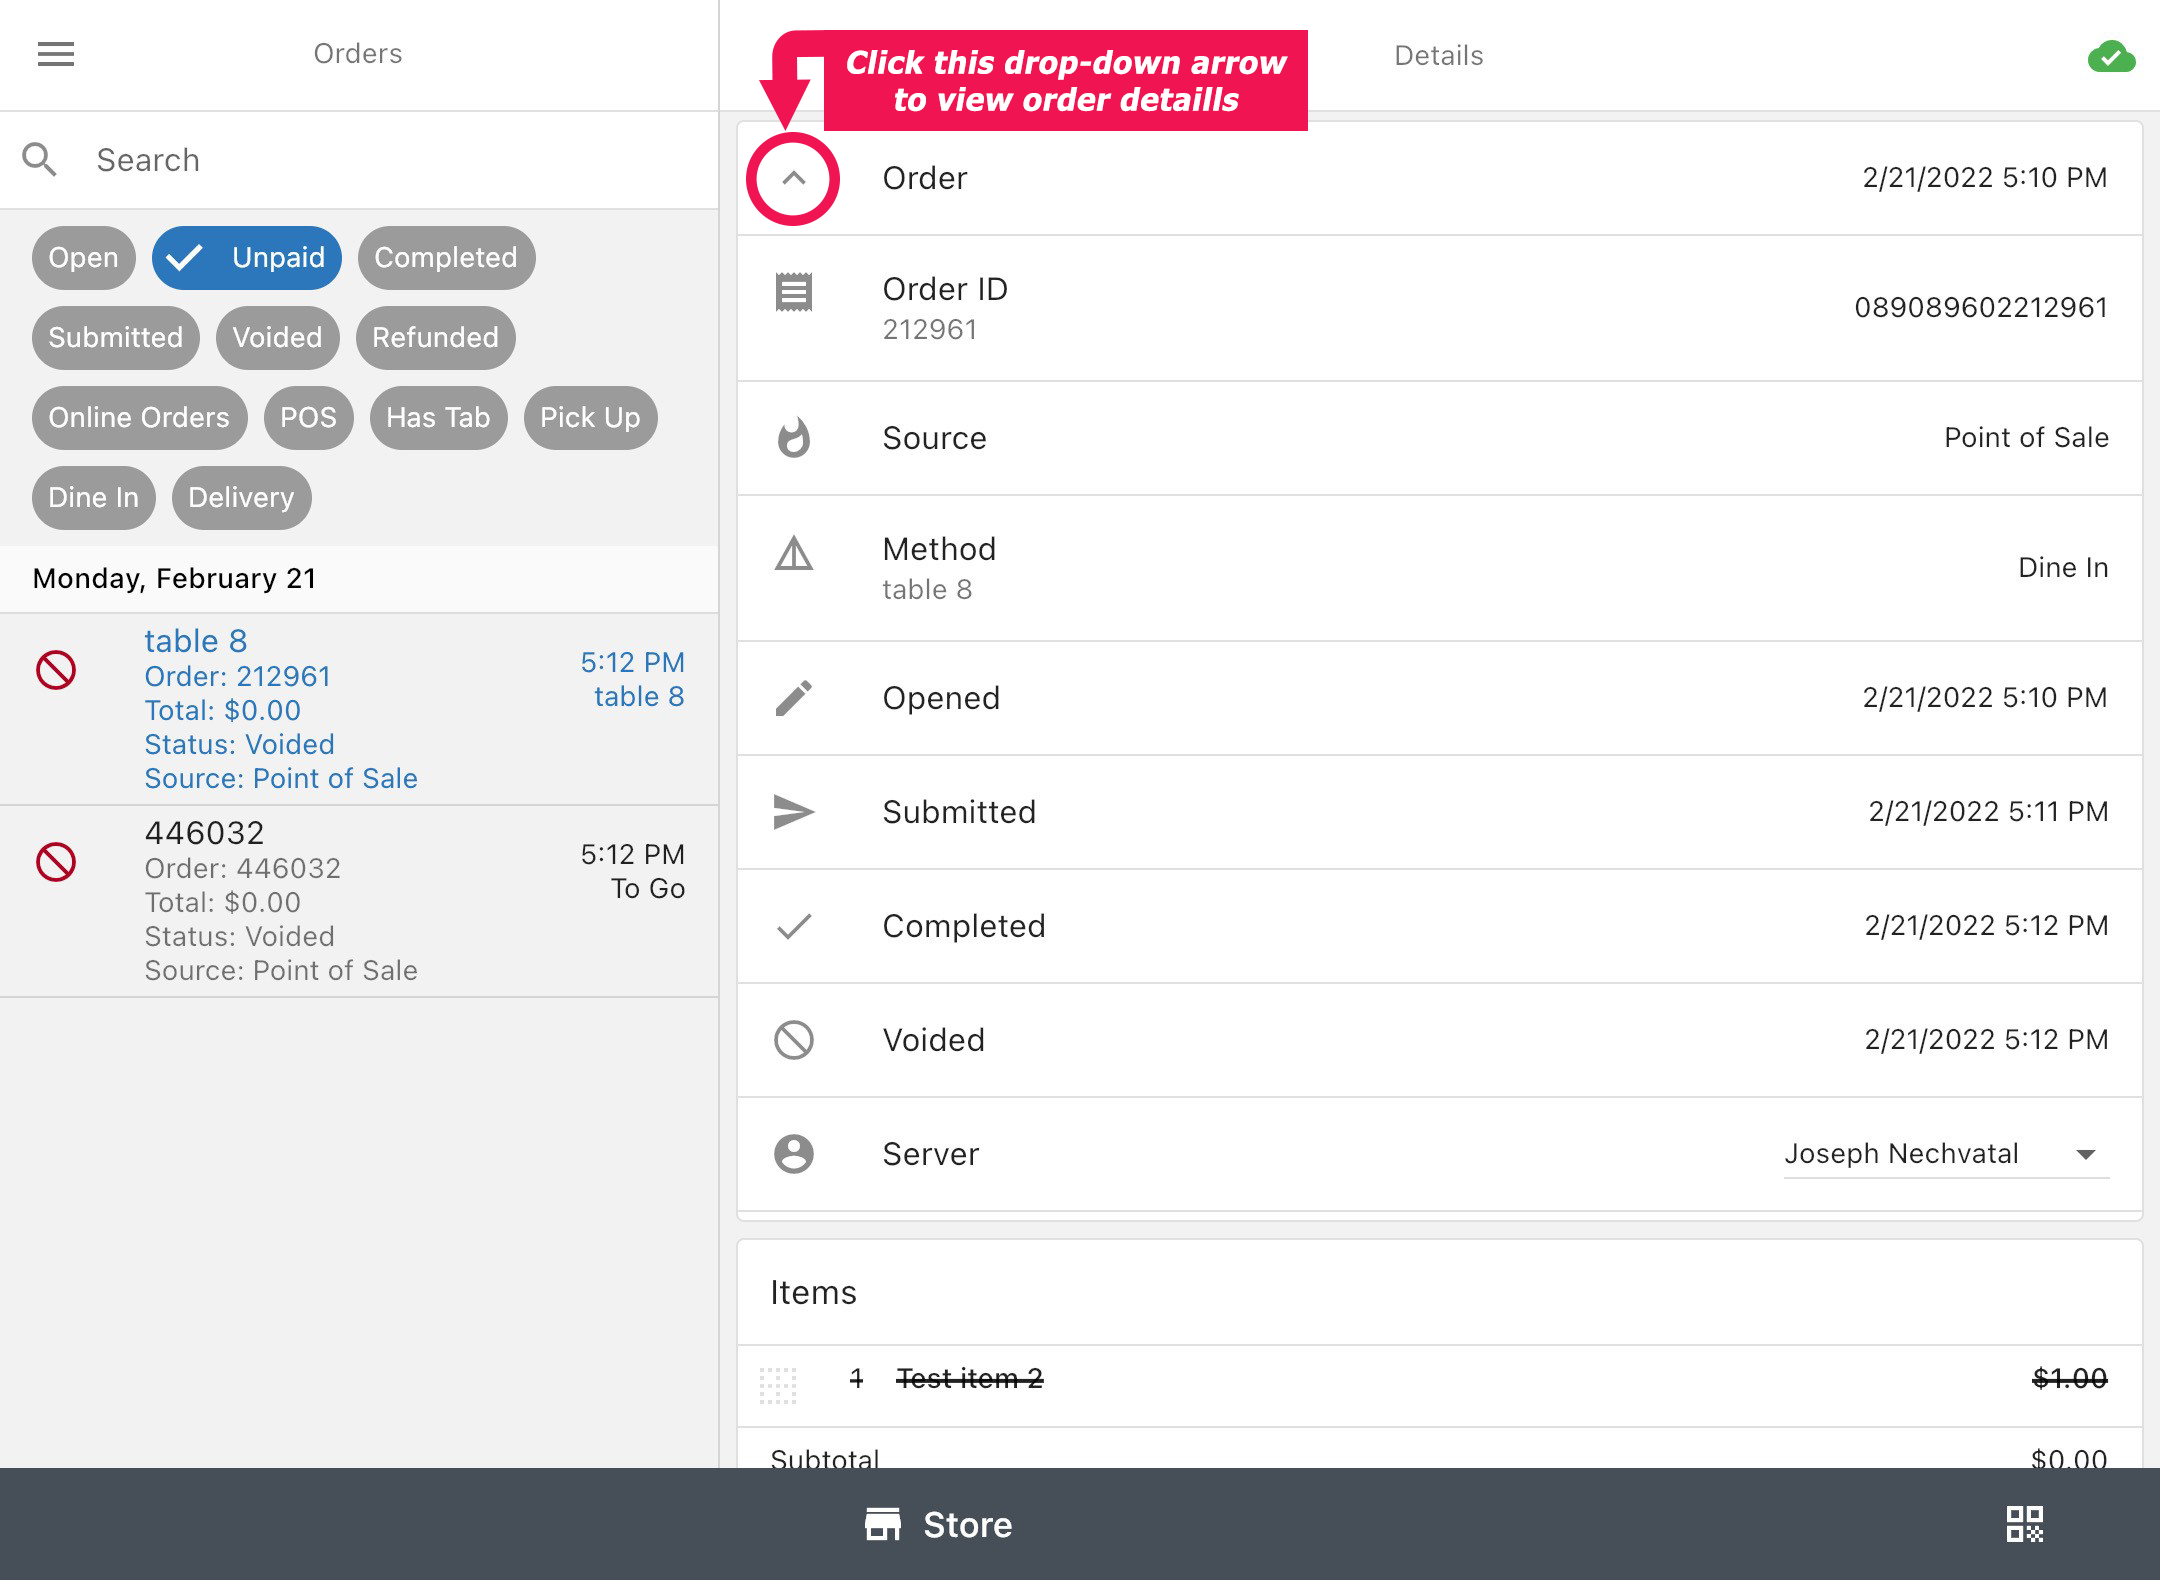Enable the Completed filter chip
2160x1580 pixels.
pos(446,258)
